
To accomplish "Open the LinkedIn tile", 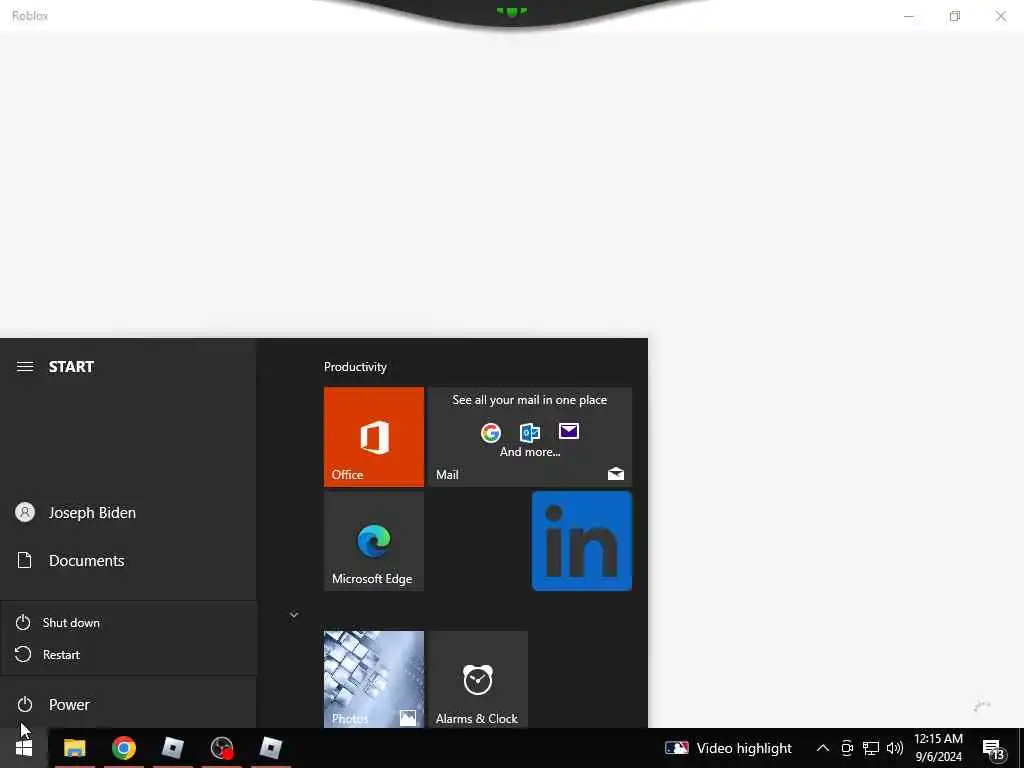I will pyautogui.click(x=582, y=541).
